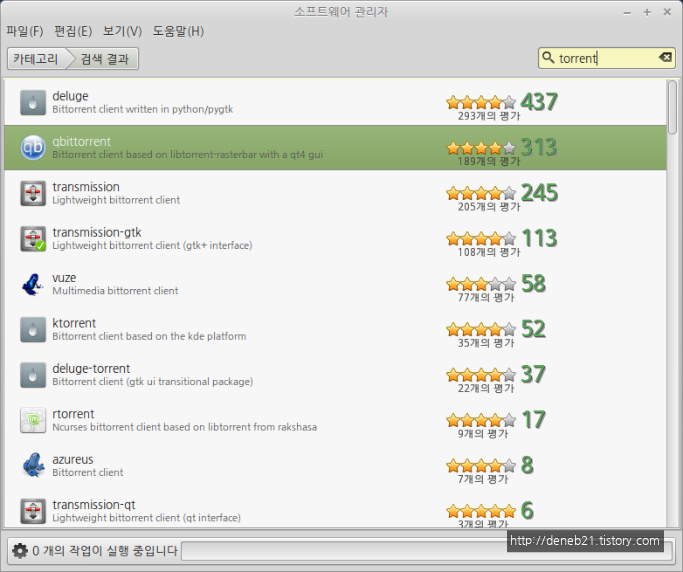Open the 보기(V) menu

coord(122,31)
